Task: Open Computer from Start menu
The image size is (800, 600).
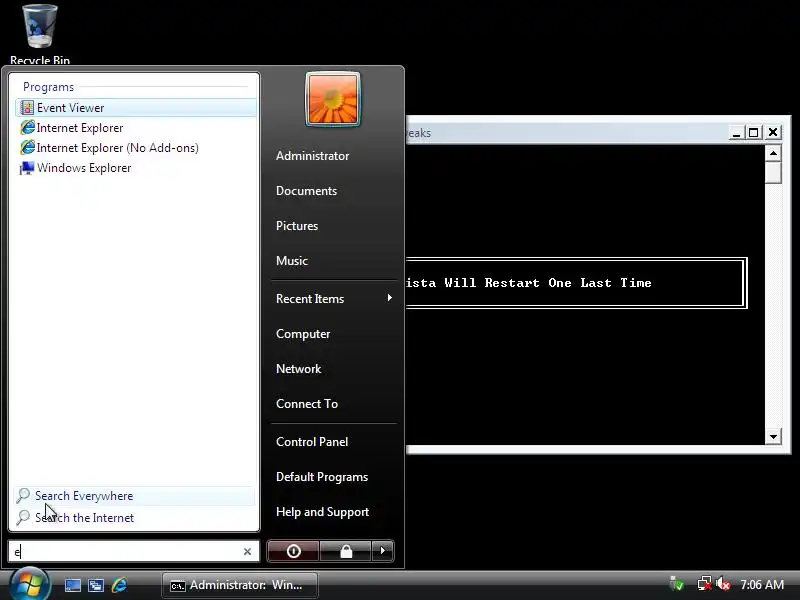Action: (303, 334)
